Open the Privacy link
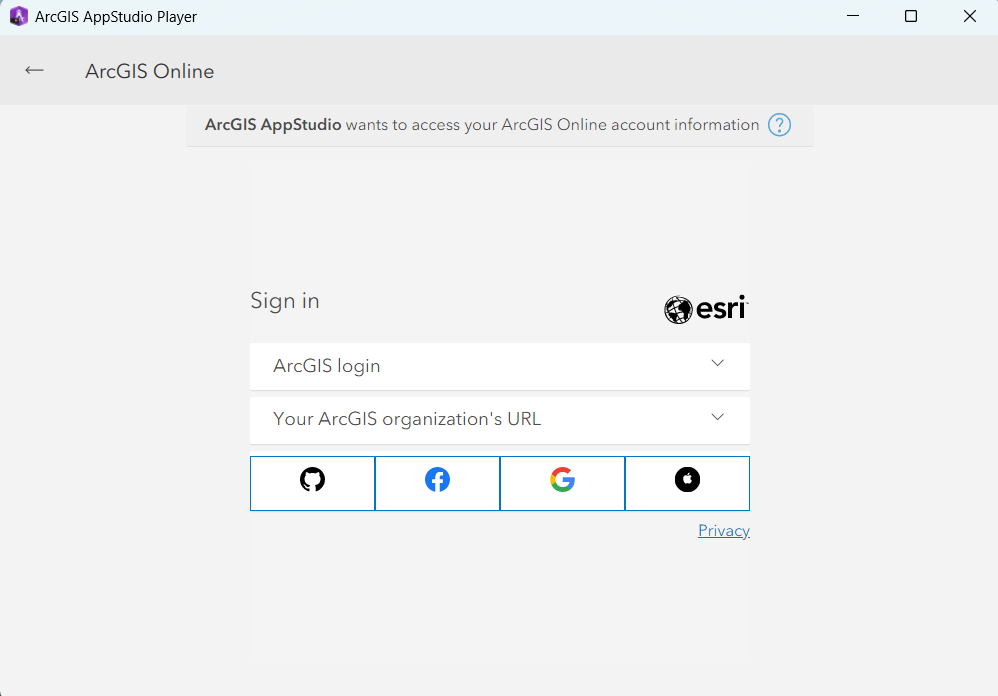Viewport: 998px width, 696px height. pyautogui.click(x=724, y=530)
